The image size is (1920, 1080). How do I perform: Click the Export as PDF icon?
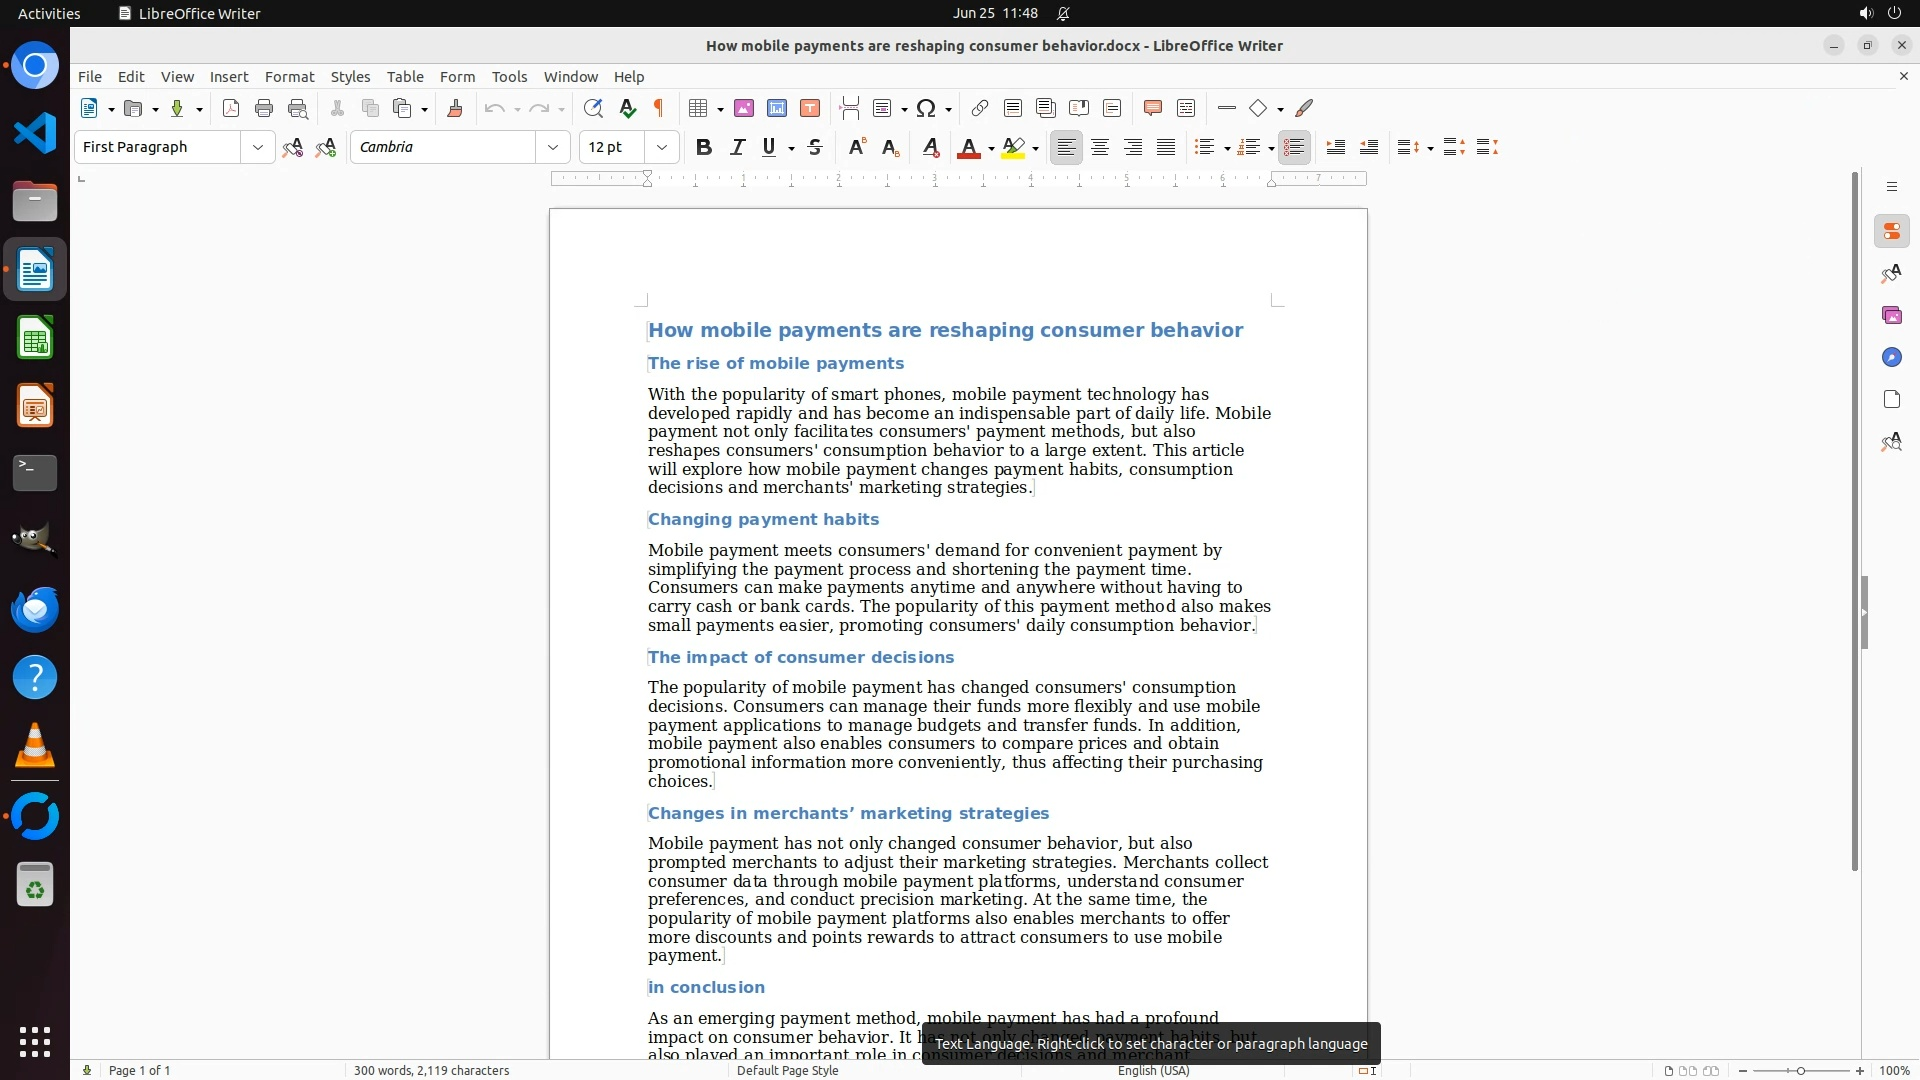pos(231,108)
